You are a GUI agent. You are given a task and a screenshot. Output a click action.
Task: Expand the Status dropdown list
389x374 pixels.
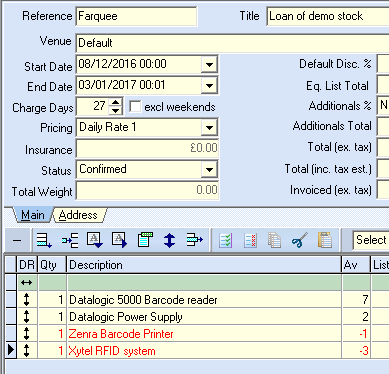pyautogui.click(x=209, y=169)
